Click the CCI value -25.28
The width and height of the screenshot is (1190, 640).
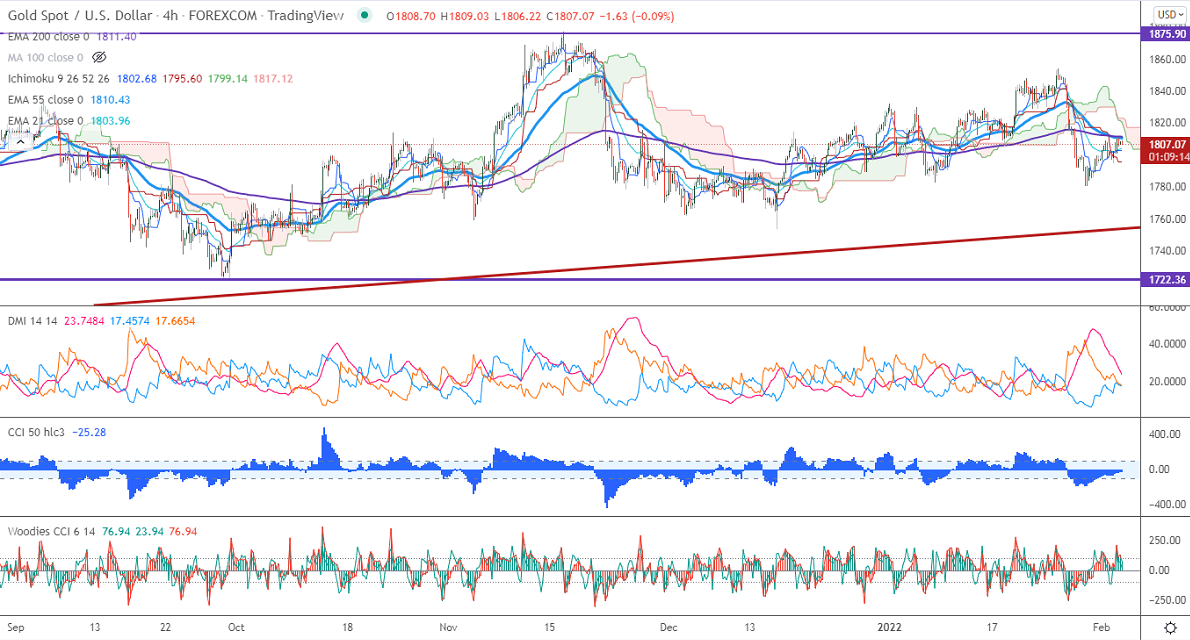(89, 433)
